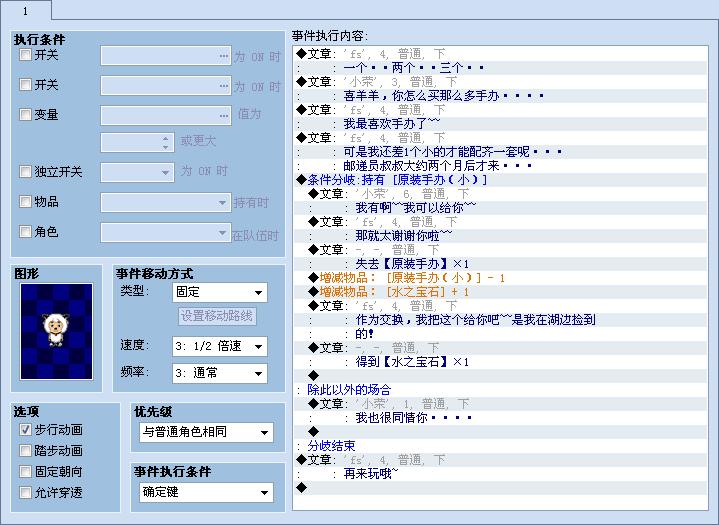Open the 频率 frequency dropdown
719x525 pixels.
[220, 373]
